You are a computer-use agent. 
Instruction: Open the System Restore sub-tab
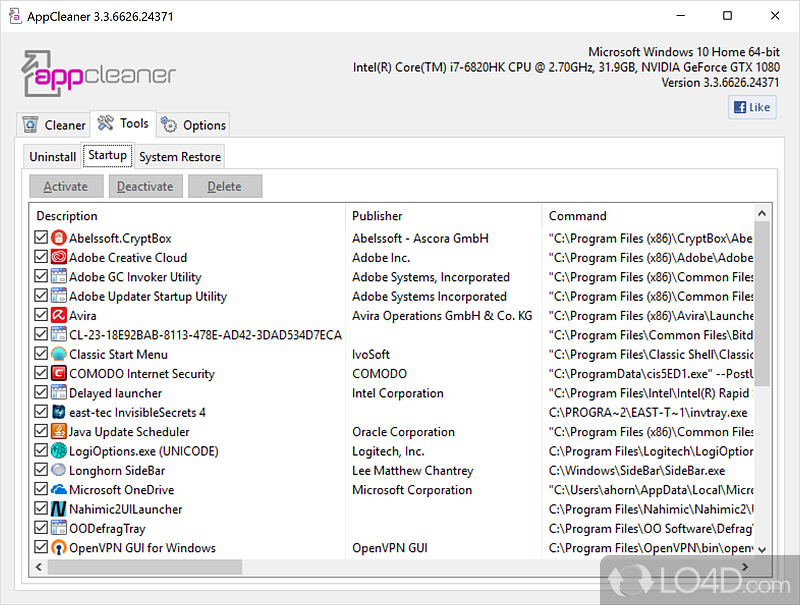(x=180, y=157)
